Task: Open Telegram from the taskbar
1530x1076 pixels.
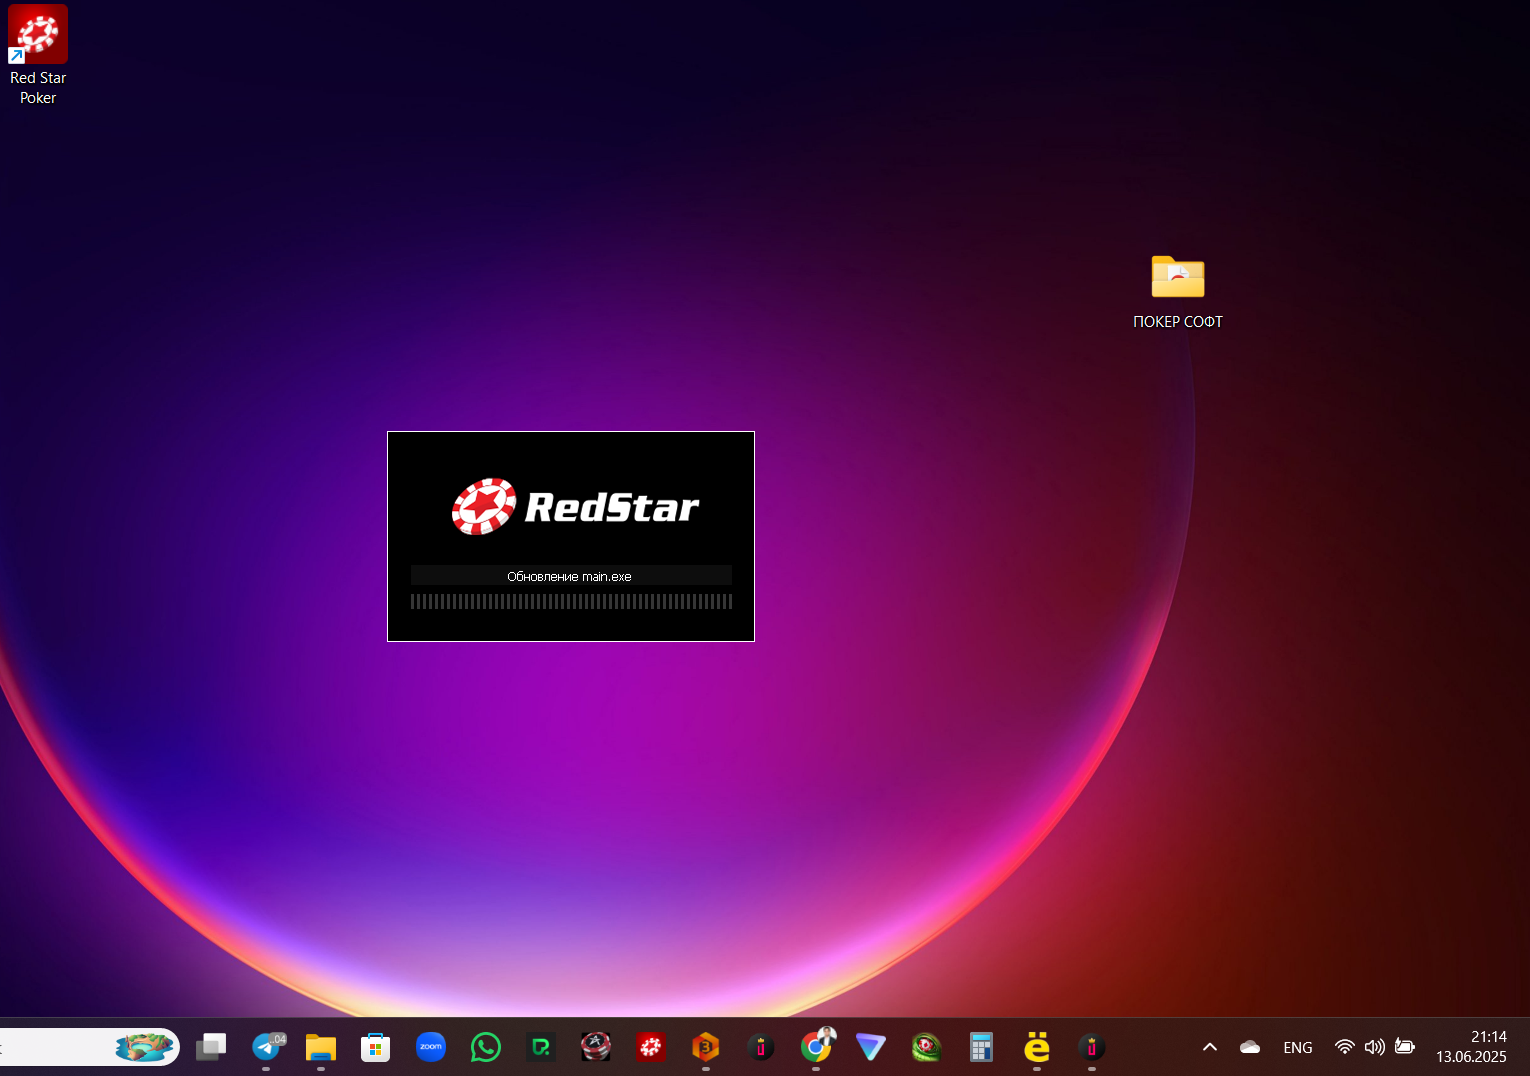Action: tap(266, 1047)
